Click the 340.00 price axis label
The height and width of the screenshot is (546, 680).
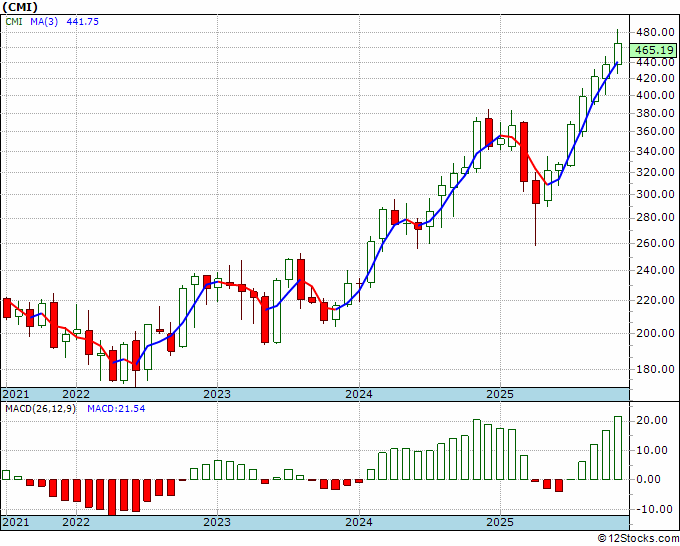[x=655, y=151]
